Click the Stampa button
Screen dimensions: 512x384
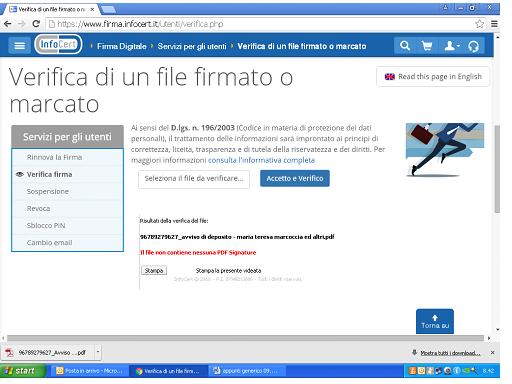(x=154, y=270)
